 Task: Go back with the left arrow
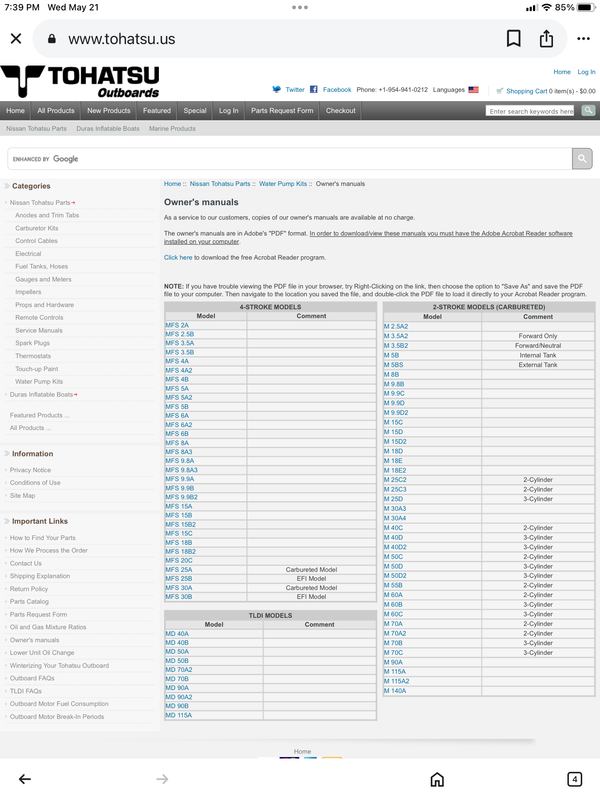[24, 779]
